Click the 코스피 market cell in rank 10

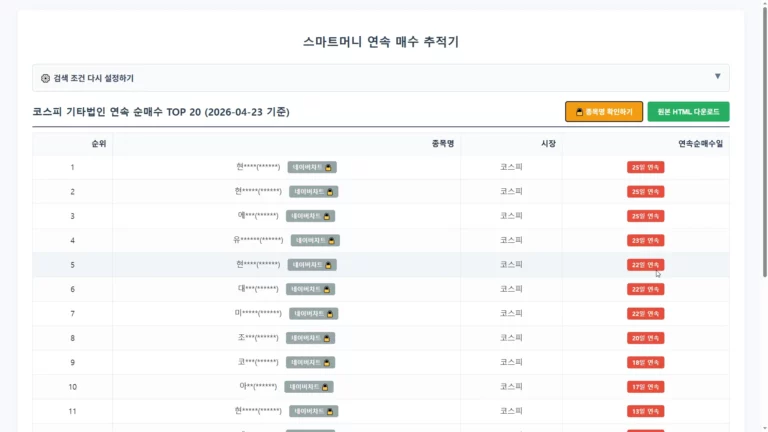tap(511, 386)
